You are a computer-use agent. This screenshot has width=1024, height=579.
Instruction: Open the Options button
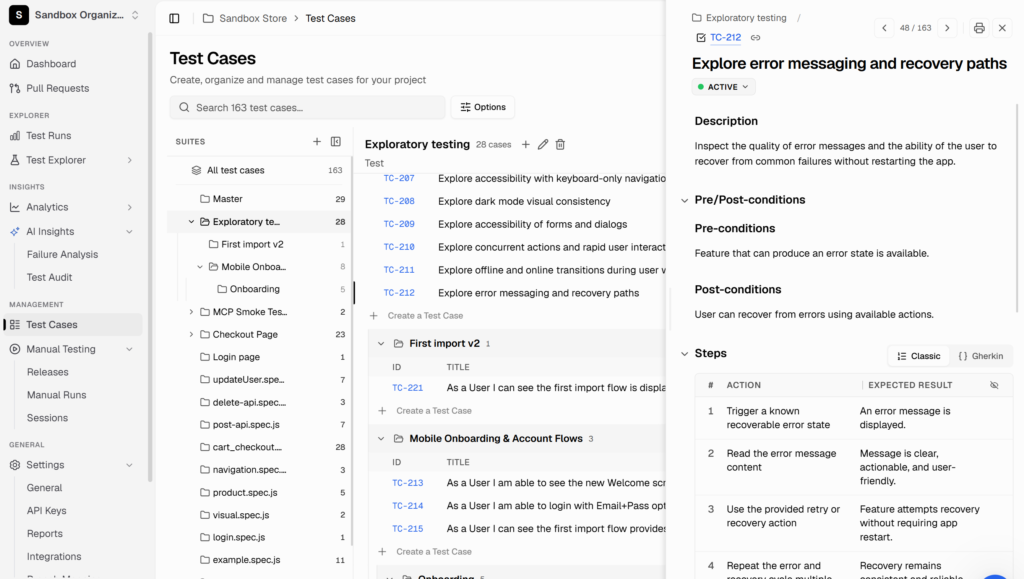coord(483,107)
